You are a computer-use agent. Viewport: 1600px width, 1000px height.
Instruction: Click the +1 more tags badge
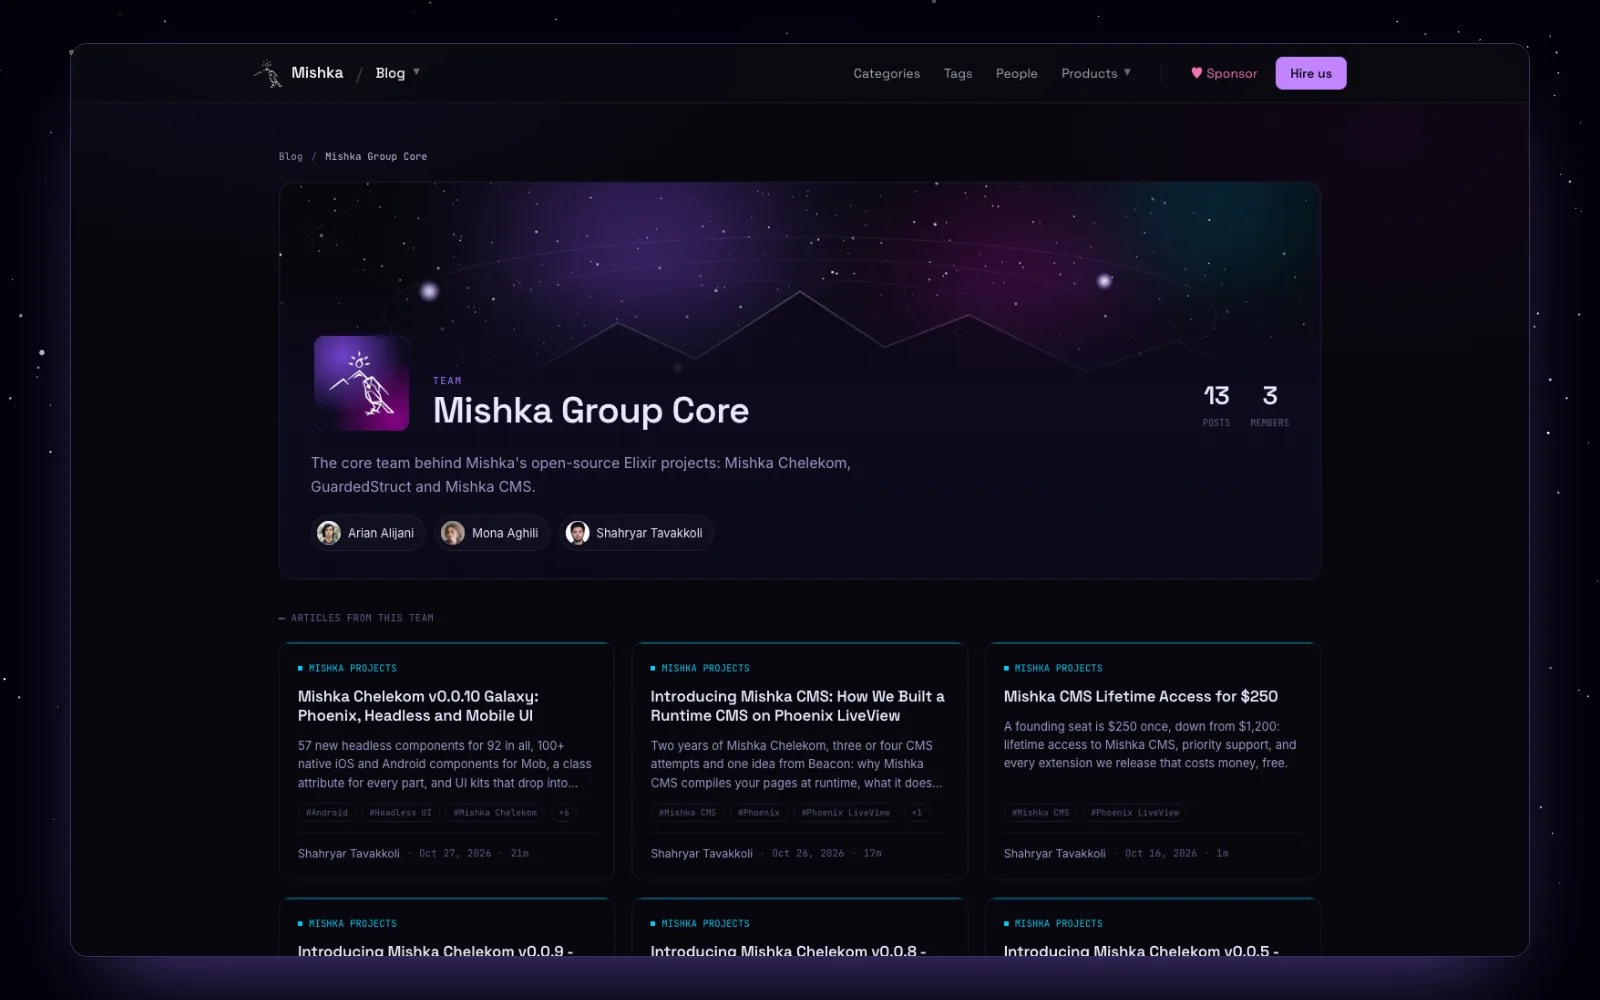917,813
